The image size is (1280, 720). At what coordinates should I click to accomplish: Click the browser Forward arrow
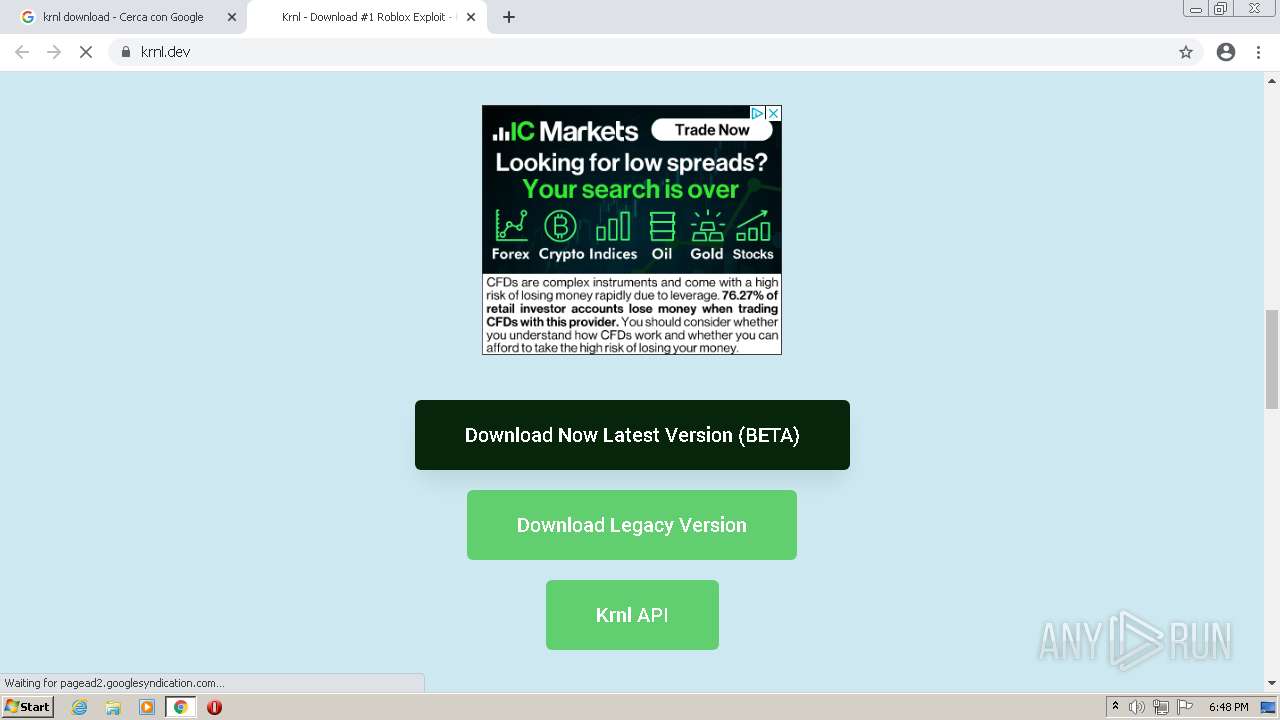(x=54, y=52)
